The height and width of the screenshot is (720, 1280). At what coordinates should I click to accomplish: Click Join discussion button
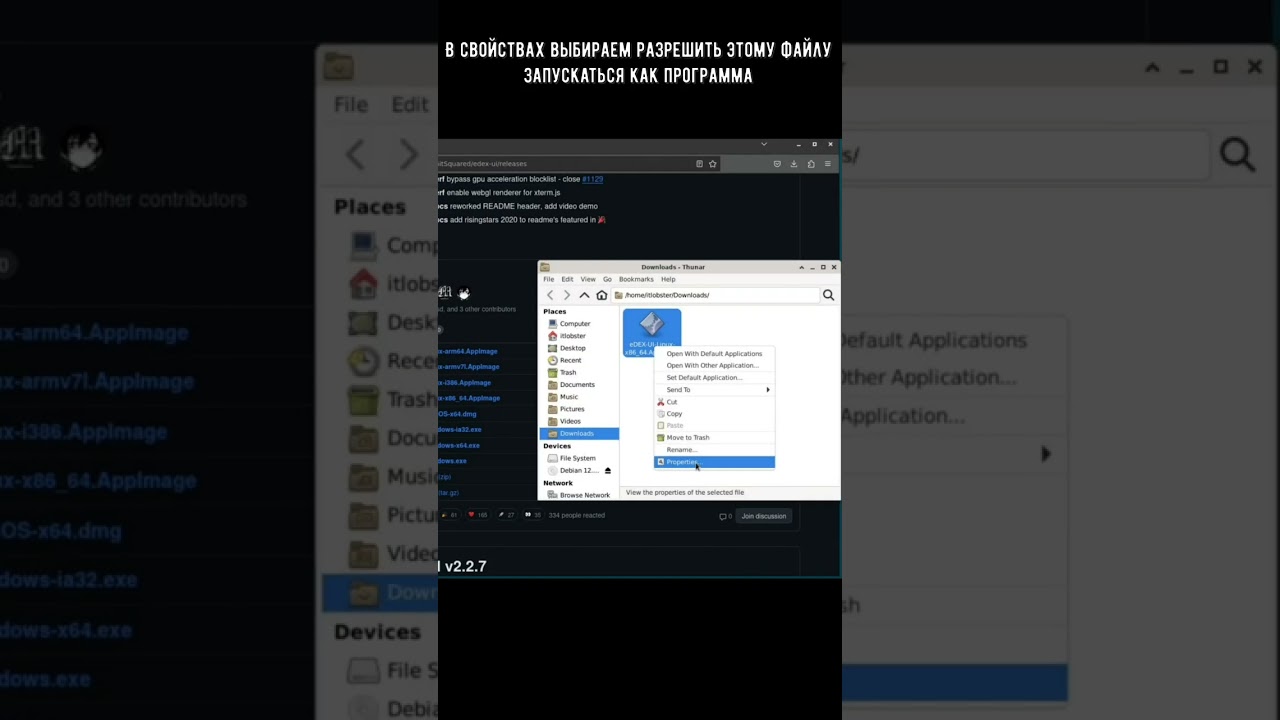coord(763,516)
